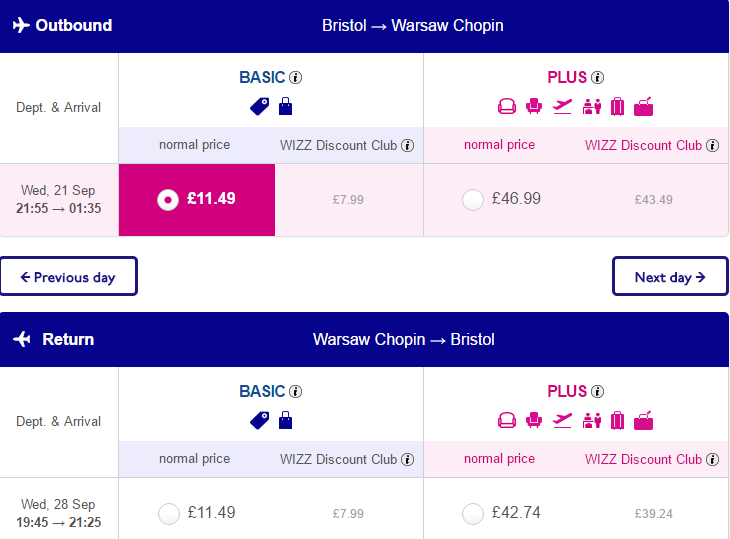Click the outbound BASIC carry-on bag icon

[x=285, y=106]
